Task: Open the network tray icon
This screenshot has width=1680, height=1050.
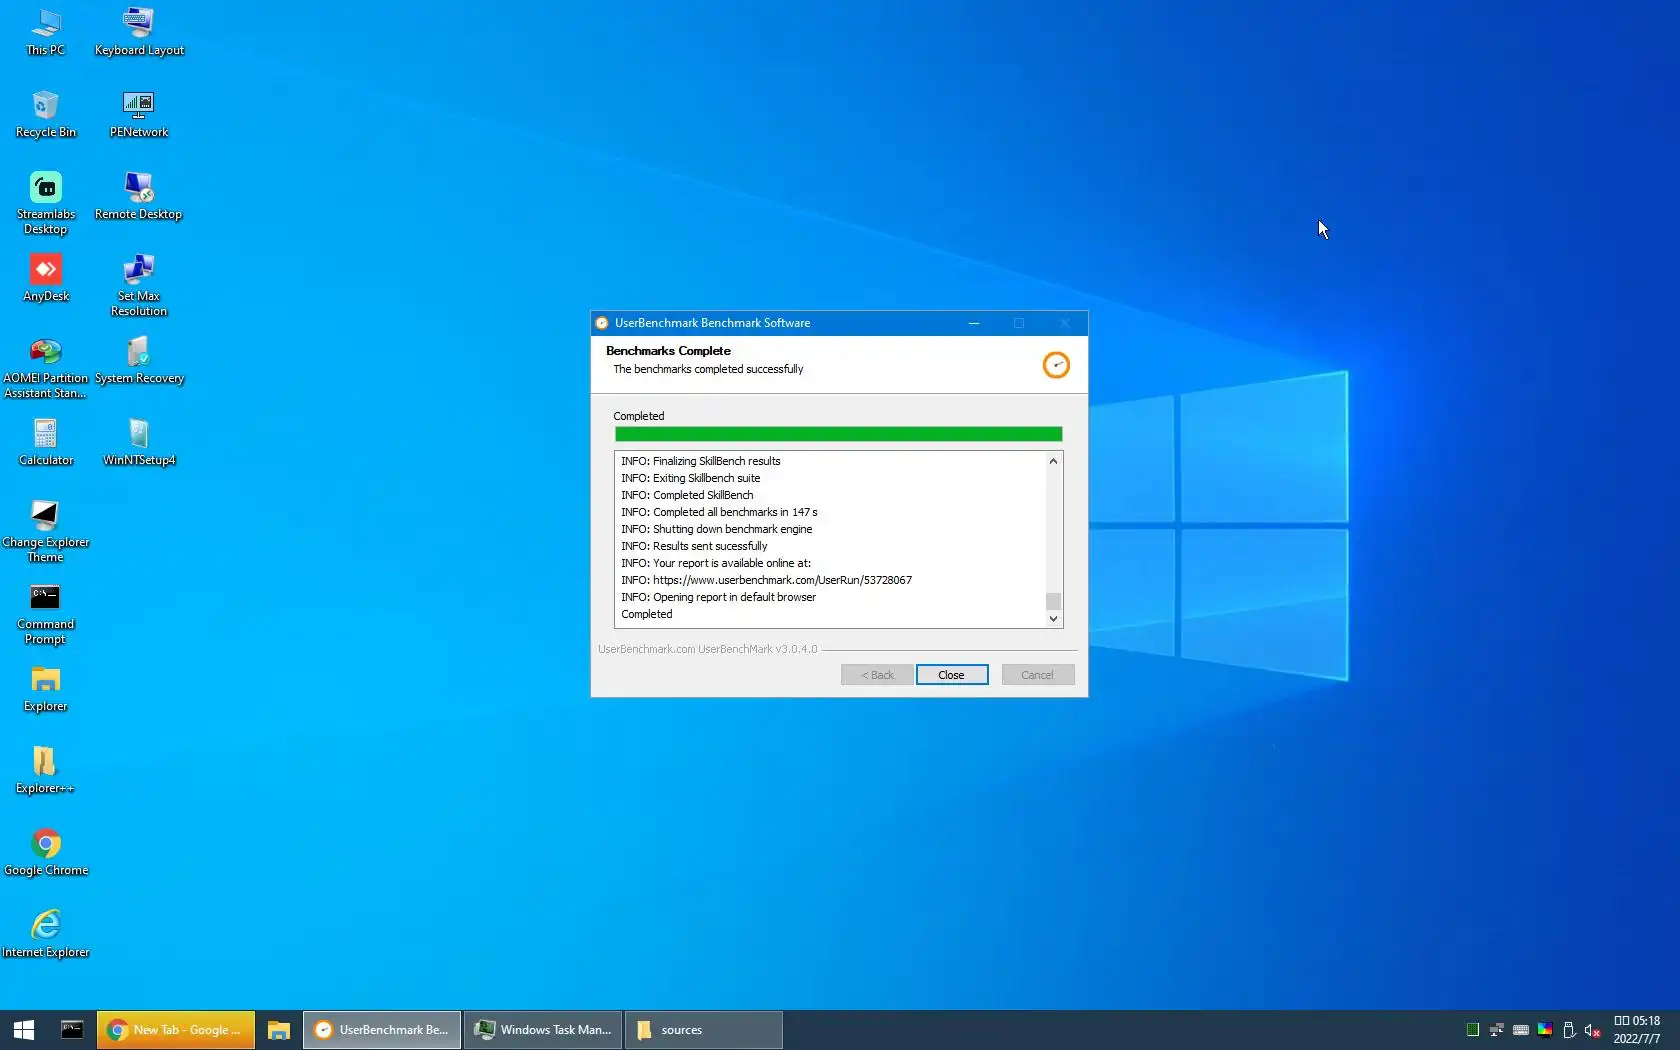Action: (1496, 1030)
